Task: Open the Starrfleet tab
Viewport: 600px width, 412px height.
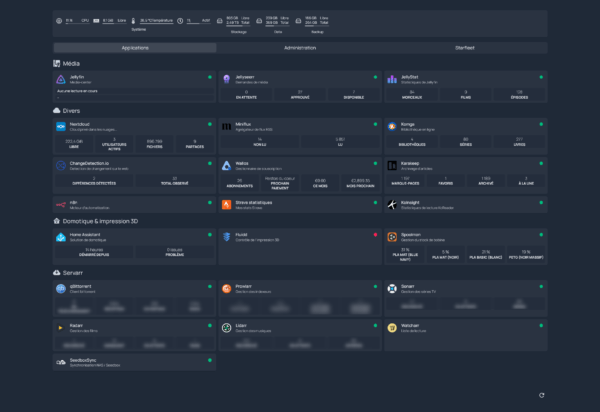Action: pos(464,47)
